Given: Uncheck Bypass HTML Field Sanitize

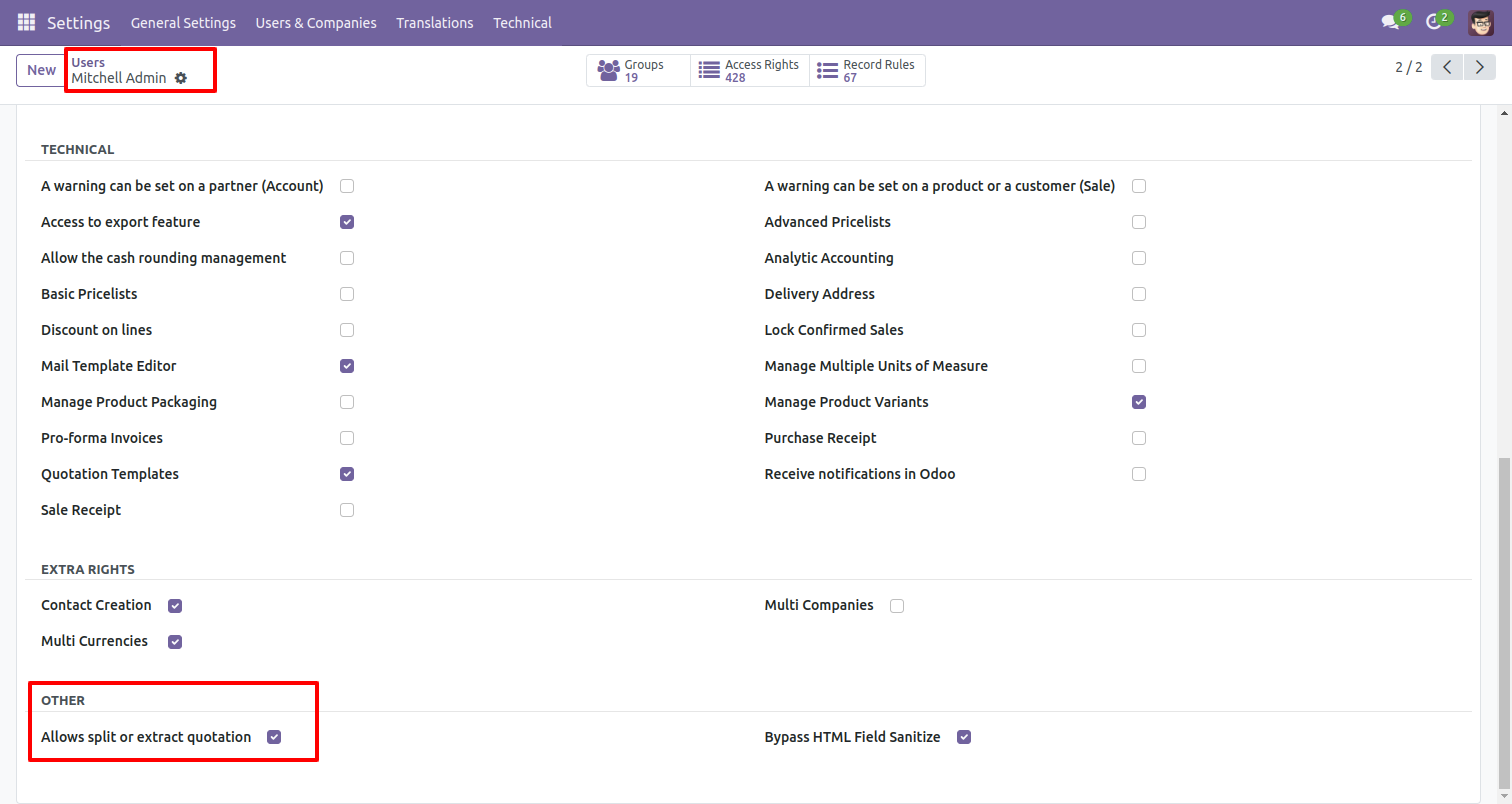Looking at the screenshot, I should tap(964, 737).
